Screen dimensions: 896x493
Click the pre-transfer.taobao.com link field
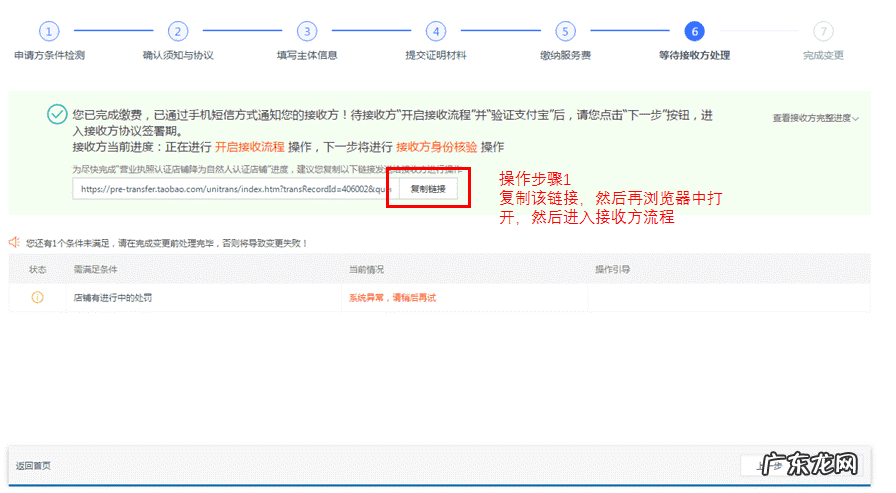click(x=235, y=189)
